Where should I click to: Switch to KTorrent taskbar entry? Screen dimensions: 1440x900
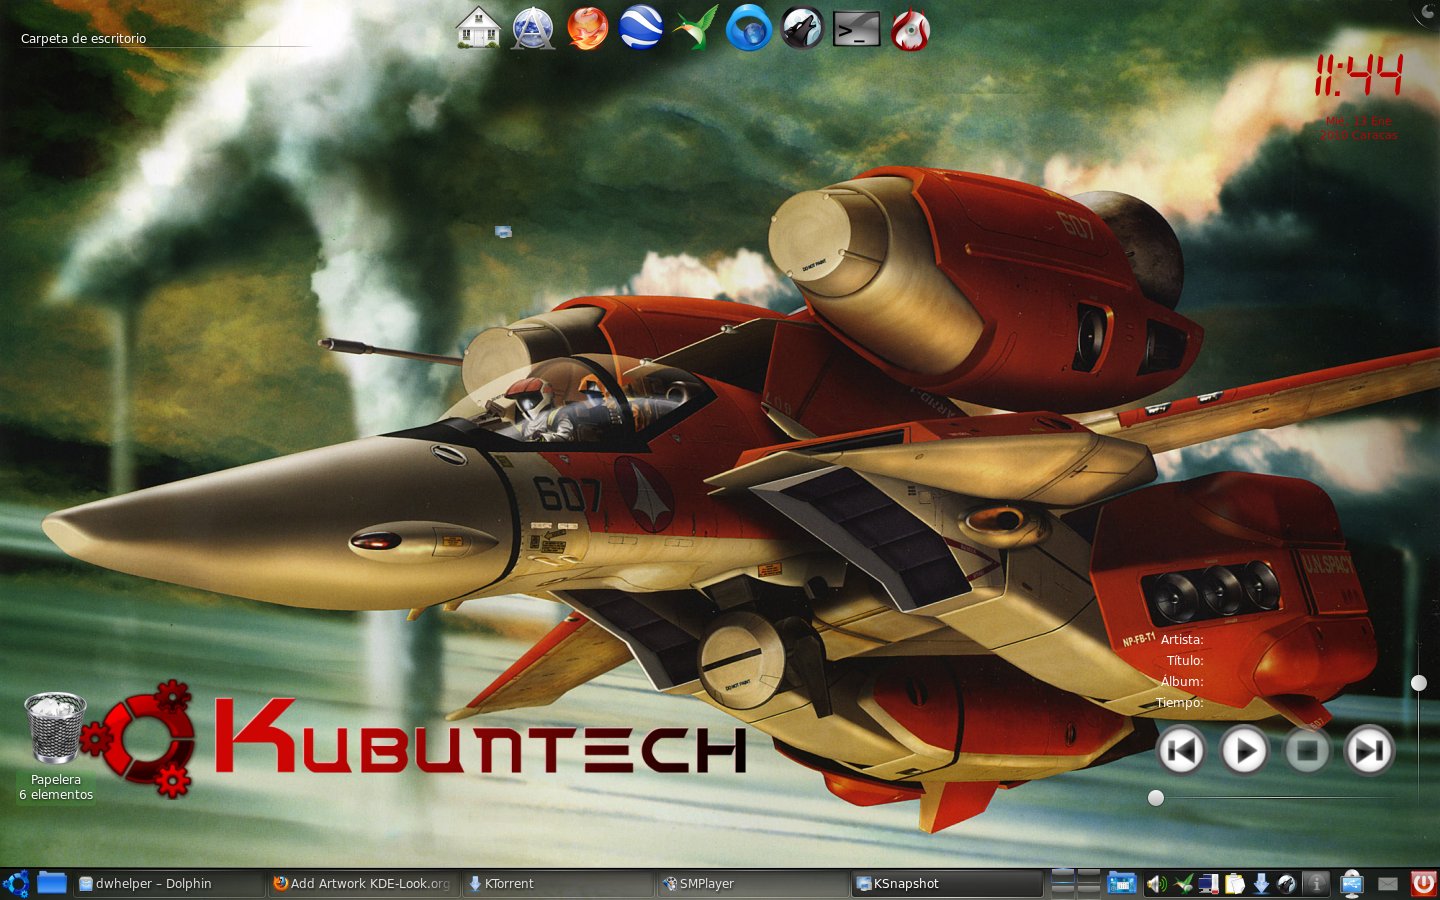[x=558, y=884]
